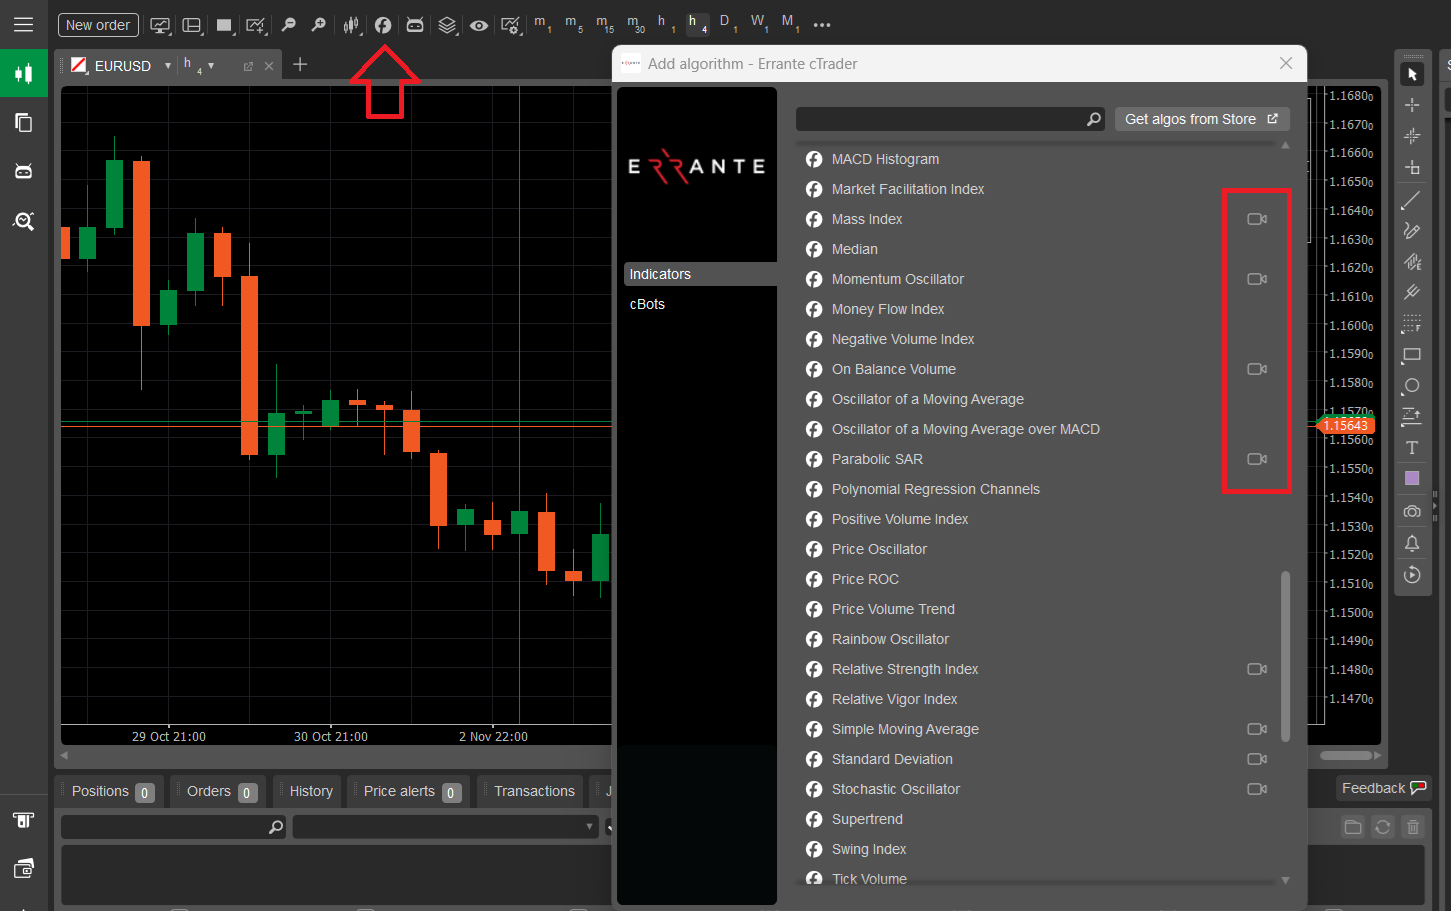
Task: Take a chartshot with camera icon
Action: coord(1412,511)
